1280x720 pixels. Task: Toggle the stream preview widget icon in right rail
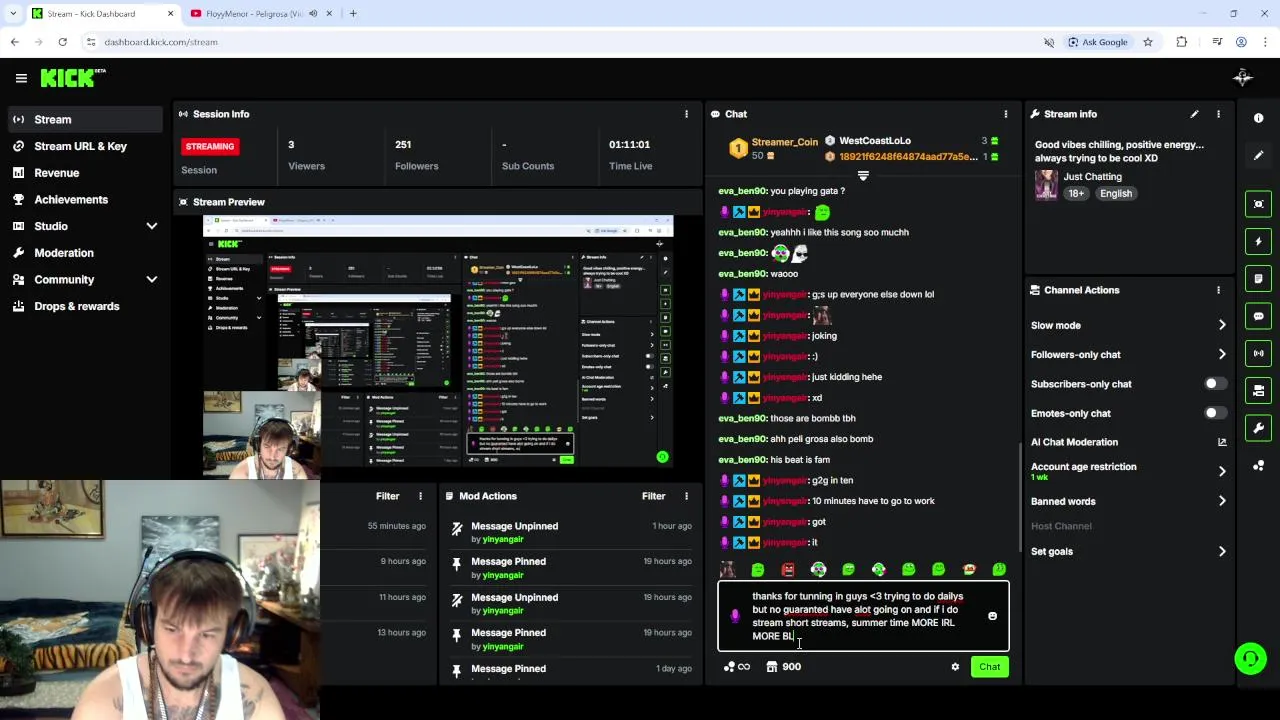click(1258, 204)
